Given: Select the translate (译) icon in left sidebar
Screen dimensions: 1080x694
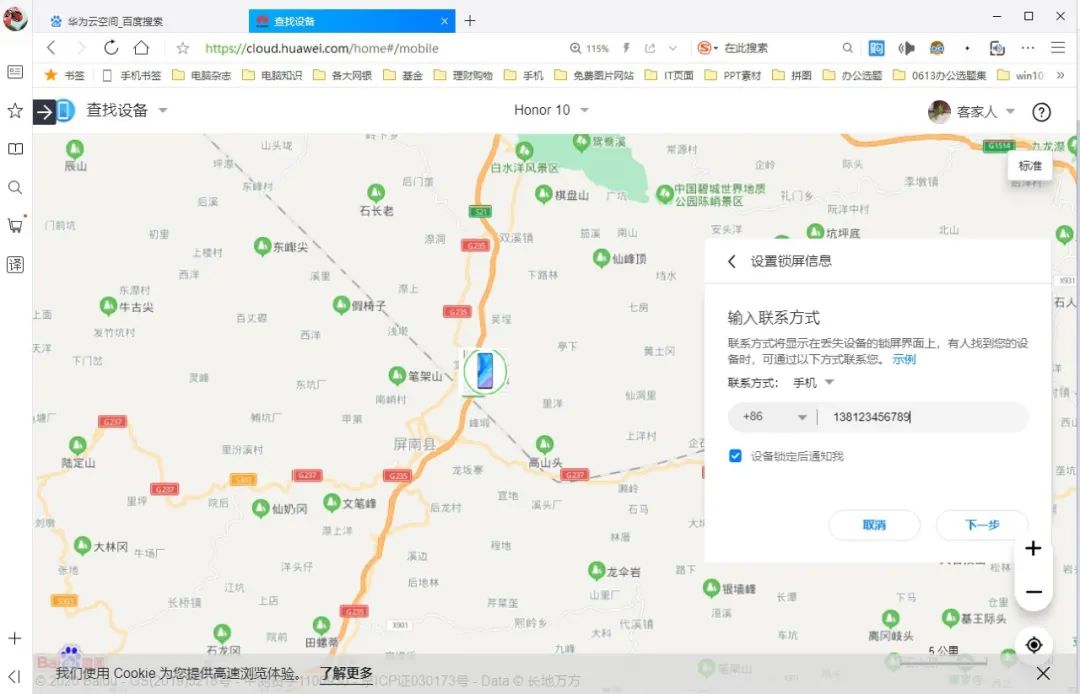Looking at the screenshot, I should tap(14, 264).
